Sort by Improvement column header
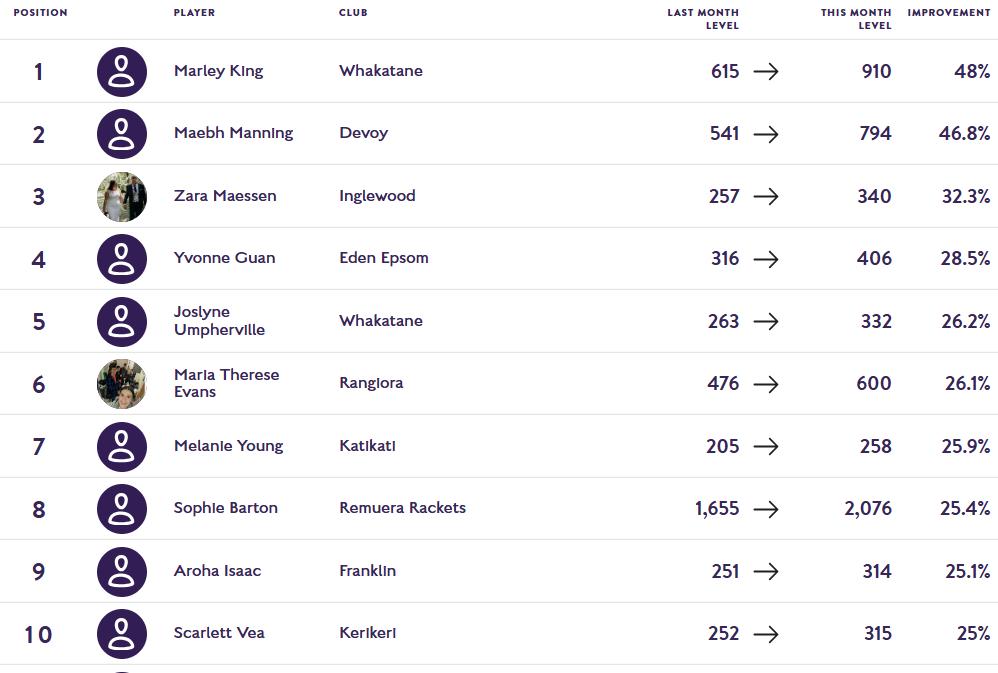Screen dimensions: 998x673 [948, 13]
